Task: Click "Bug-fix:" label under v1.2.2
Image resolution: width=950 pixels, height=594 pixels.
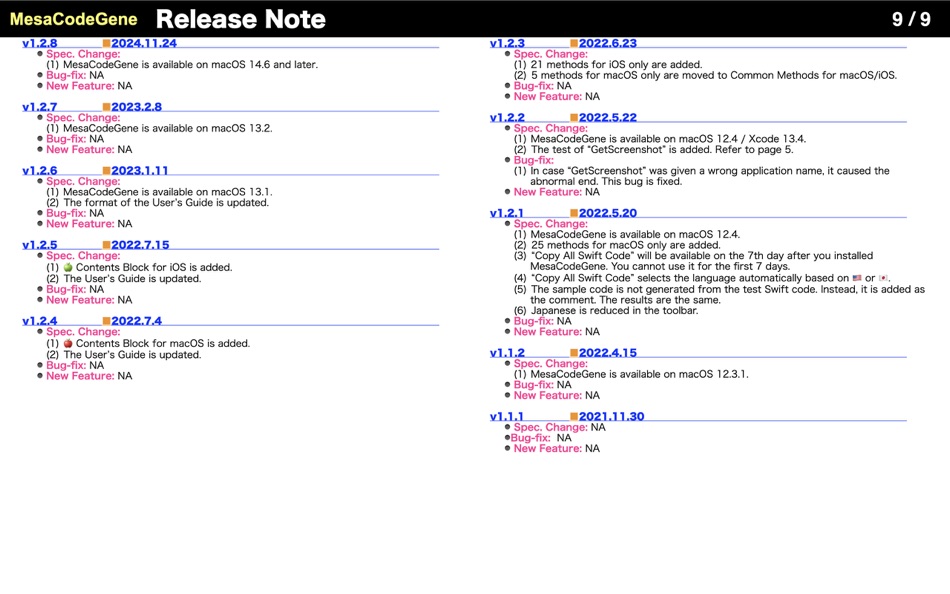Action: coord(533,160)
